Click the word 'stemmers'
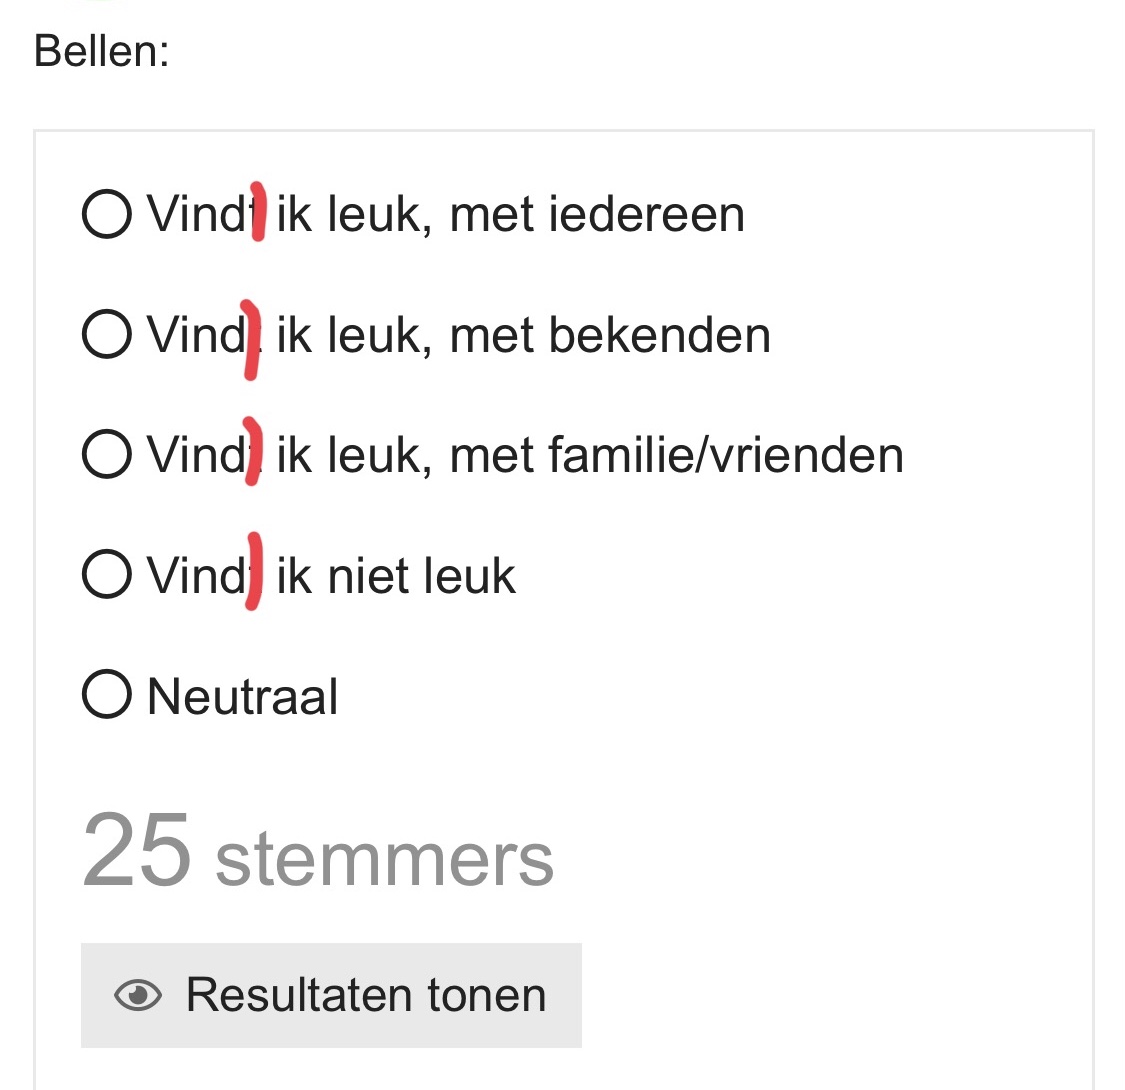Image resolution: width=1125 pixels, height=1090 pixels. tap(385, 858)
